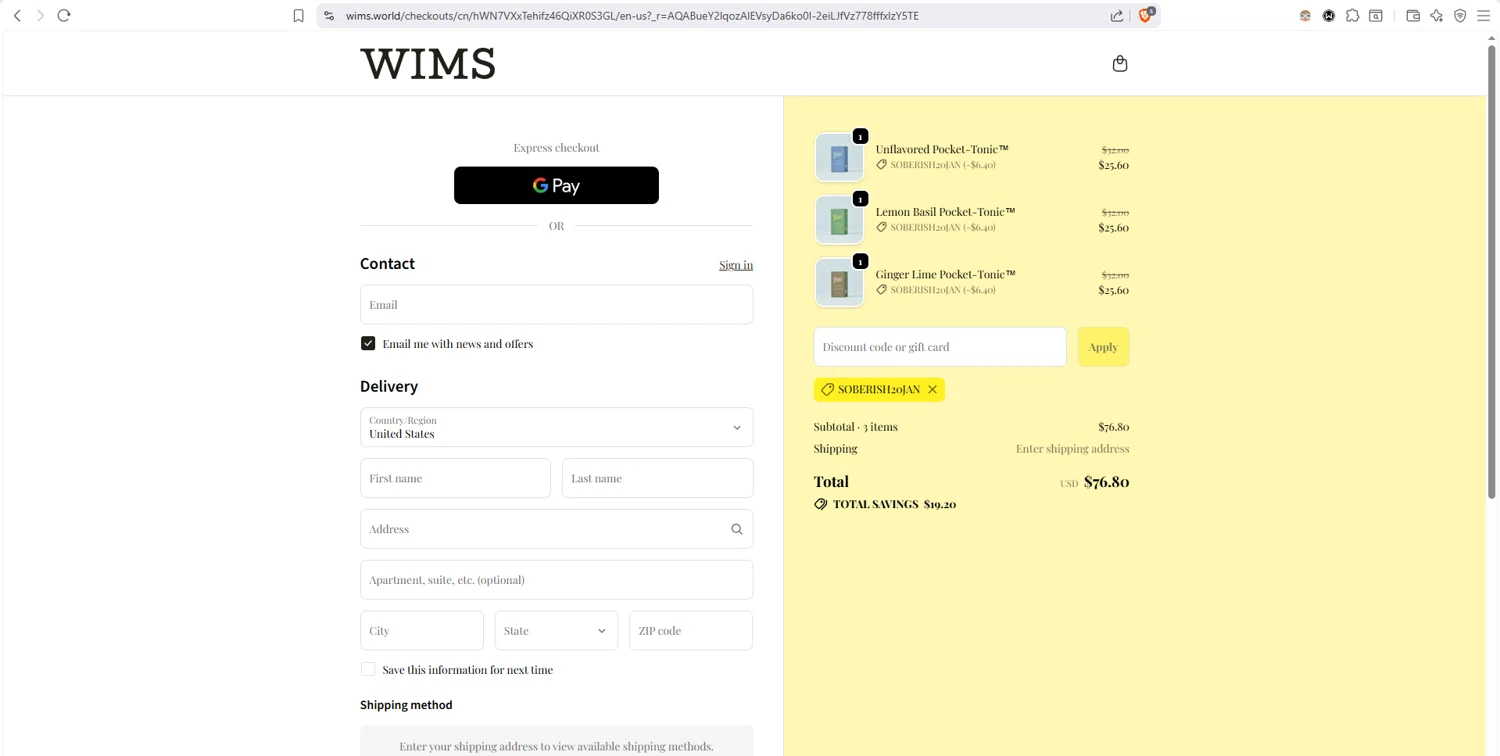Click the page vertical scrollbar

1493,270
